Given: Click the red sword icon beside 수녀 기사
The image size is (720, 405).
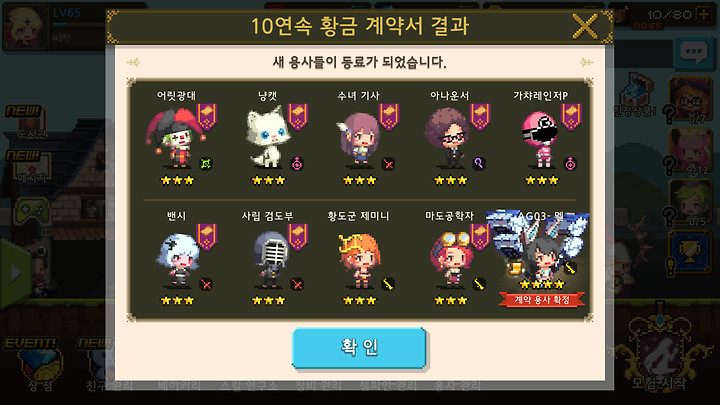Looking at the screenshot, I should click(x=388, y=163).
